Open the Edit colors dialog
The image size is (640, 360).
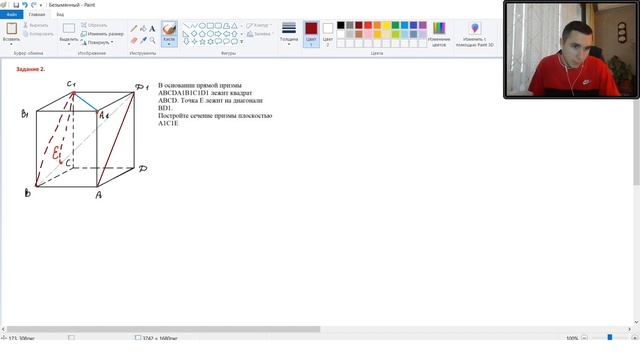click(x=439, y=34)
